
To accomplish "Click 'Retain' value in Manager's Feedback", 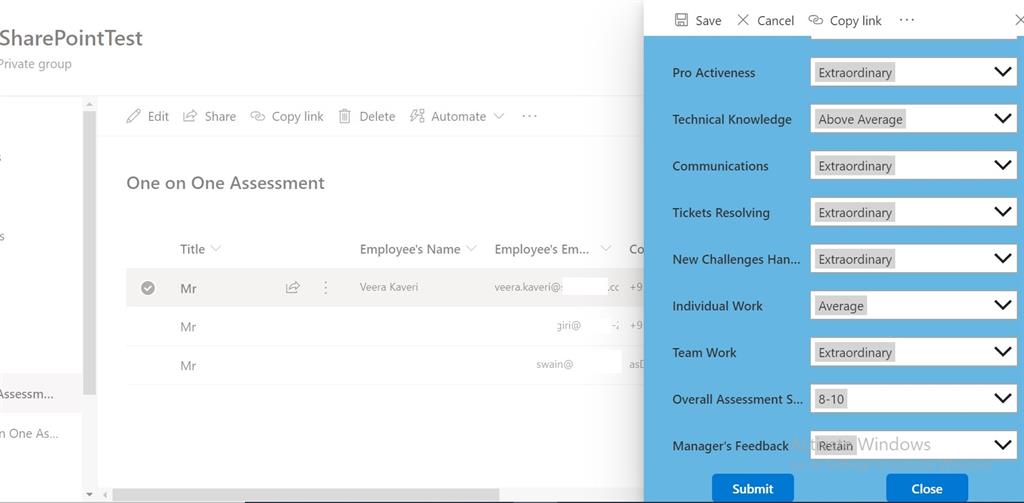I will [836, 446].
